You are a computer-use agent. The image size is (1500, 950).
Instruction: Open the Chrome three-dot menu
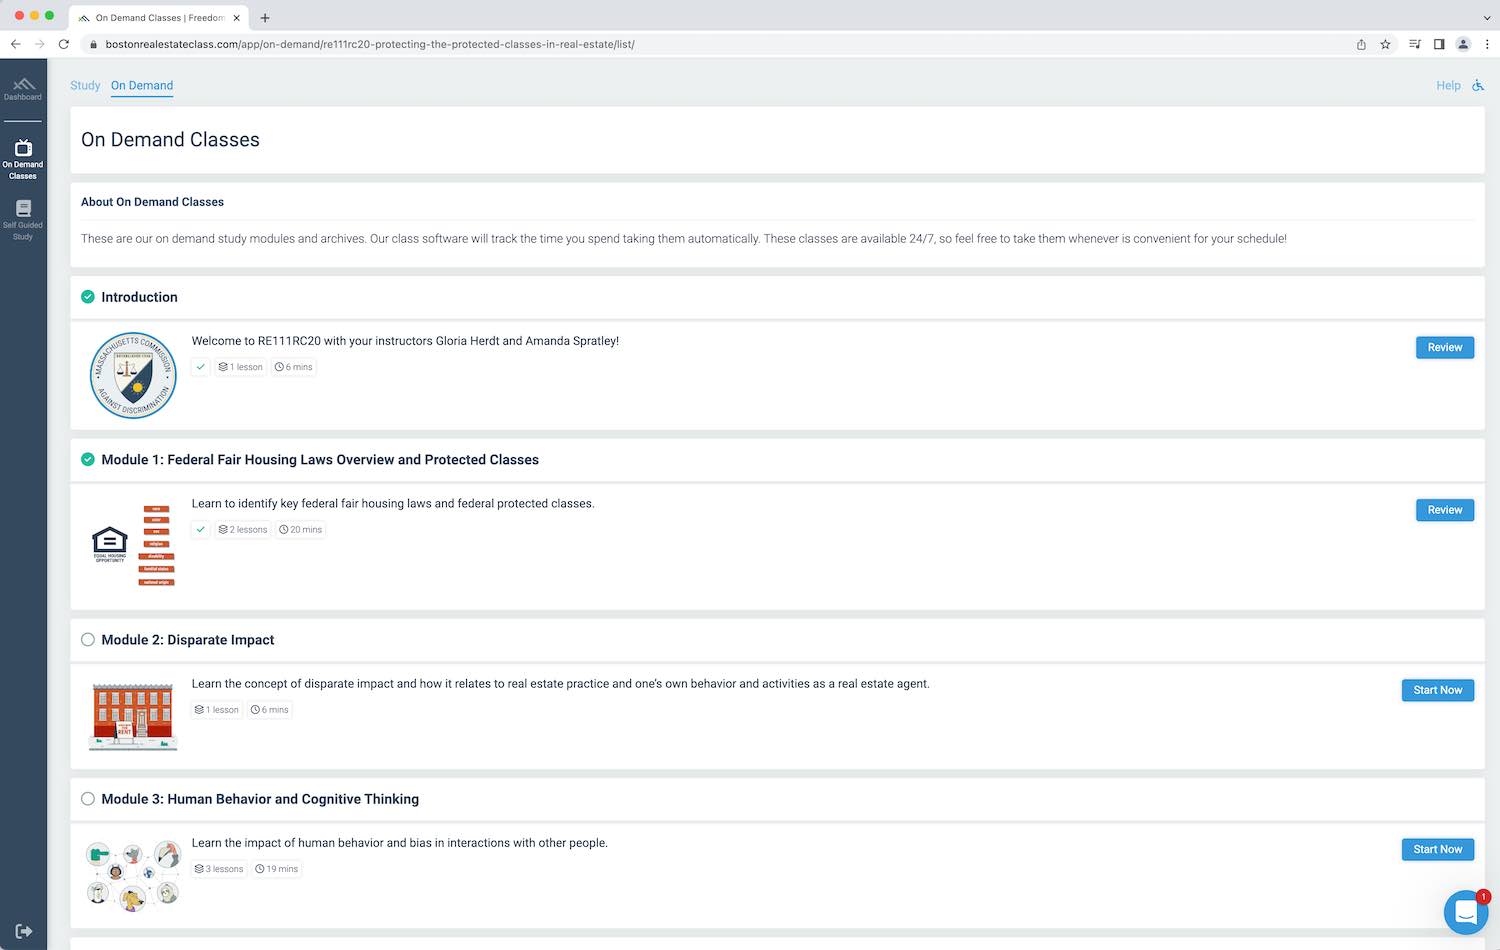coord(1487,44)
